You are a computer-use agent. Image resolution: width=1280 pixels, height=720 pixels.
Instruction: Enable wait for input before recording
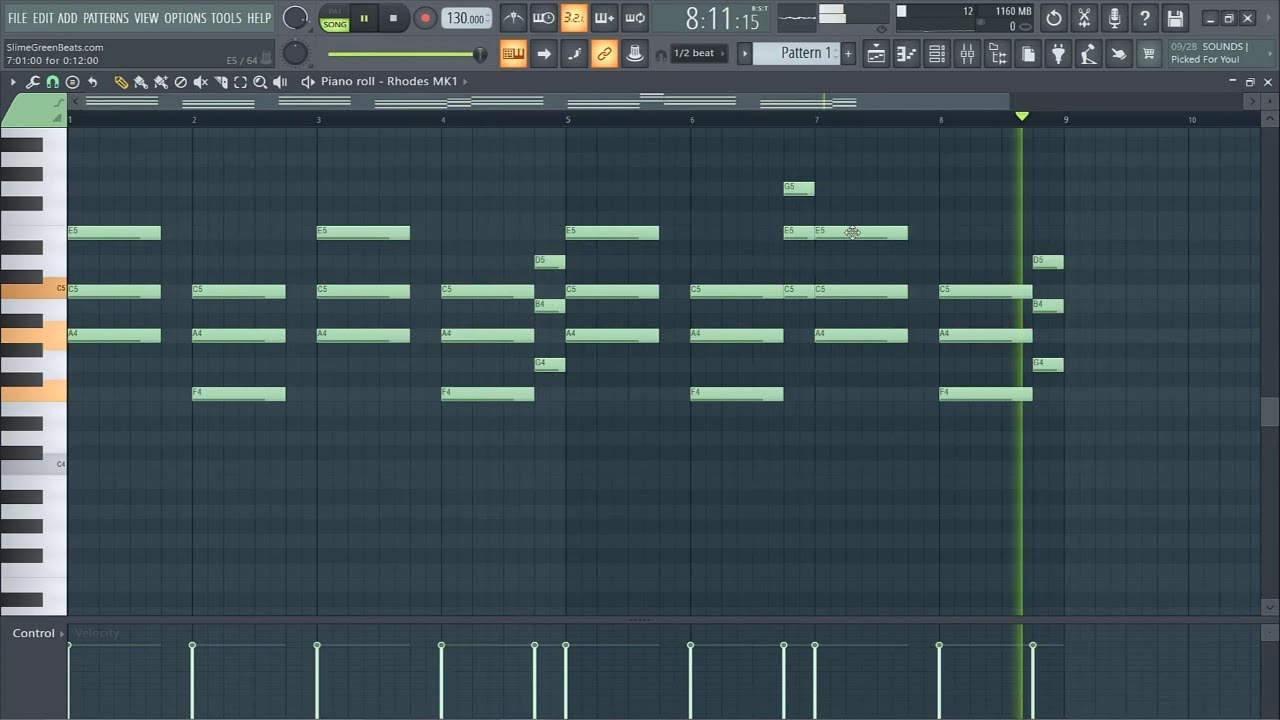[544, 18]
